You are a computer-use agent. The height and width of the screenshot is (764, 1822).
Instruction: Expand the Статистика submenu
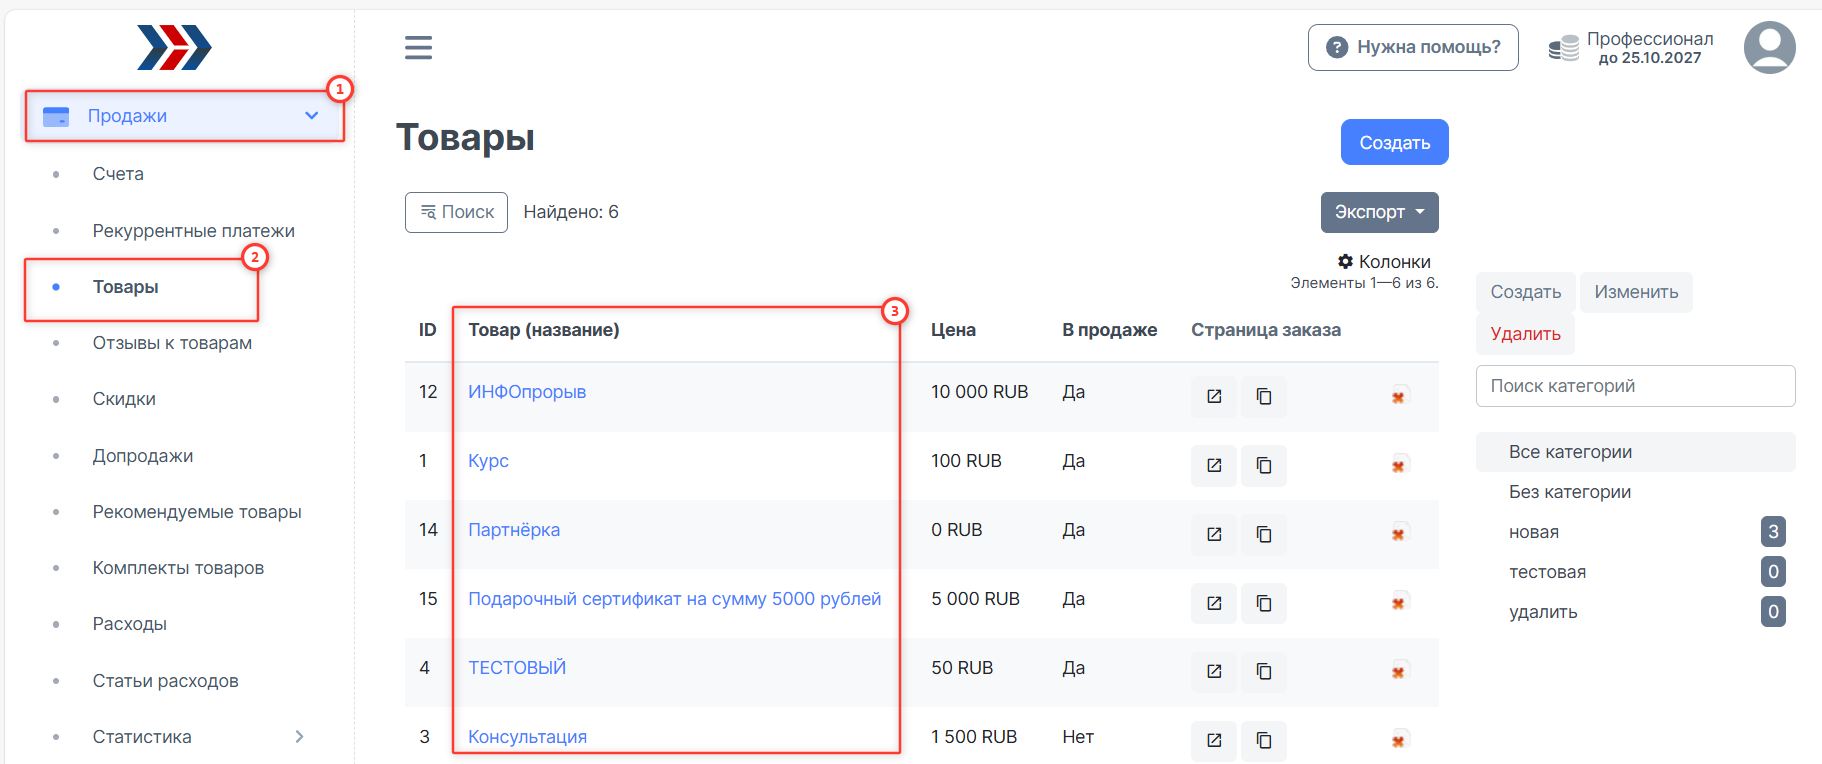coord(298,737)
